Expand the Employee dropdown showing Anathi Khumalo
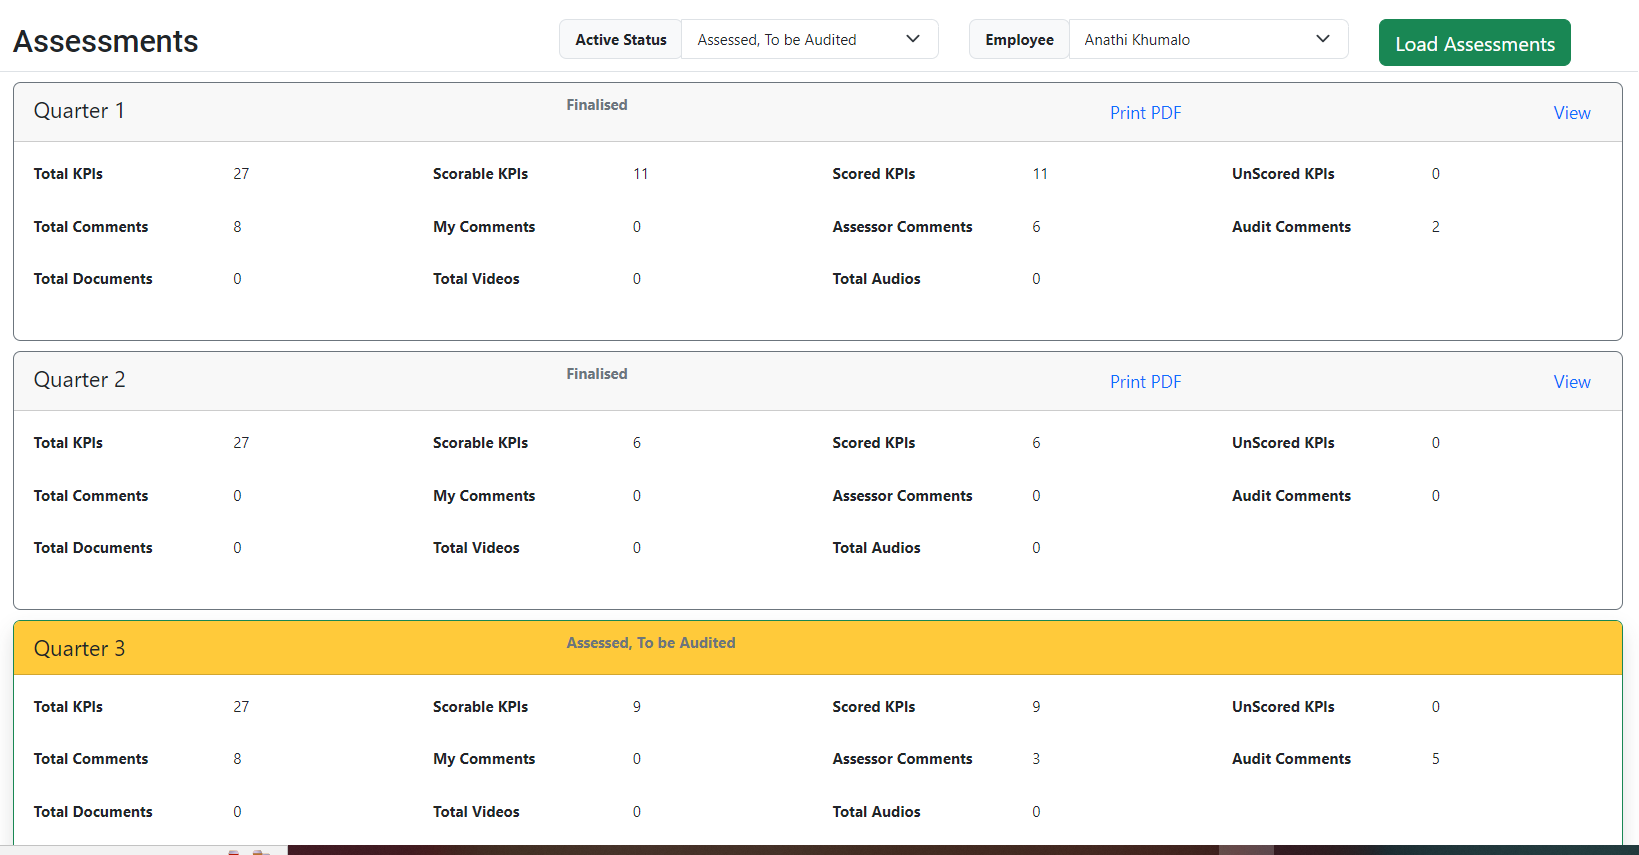The width and height of the screenshot is (1639, 855). click(1207, 40)
